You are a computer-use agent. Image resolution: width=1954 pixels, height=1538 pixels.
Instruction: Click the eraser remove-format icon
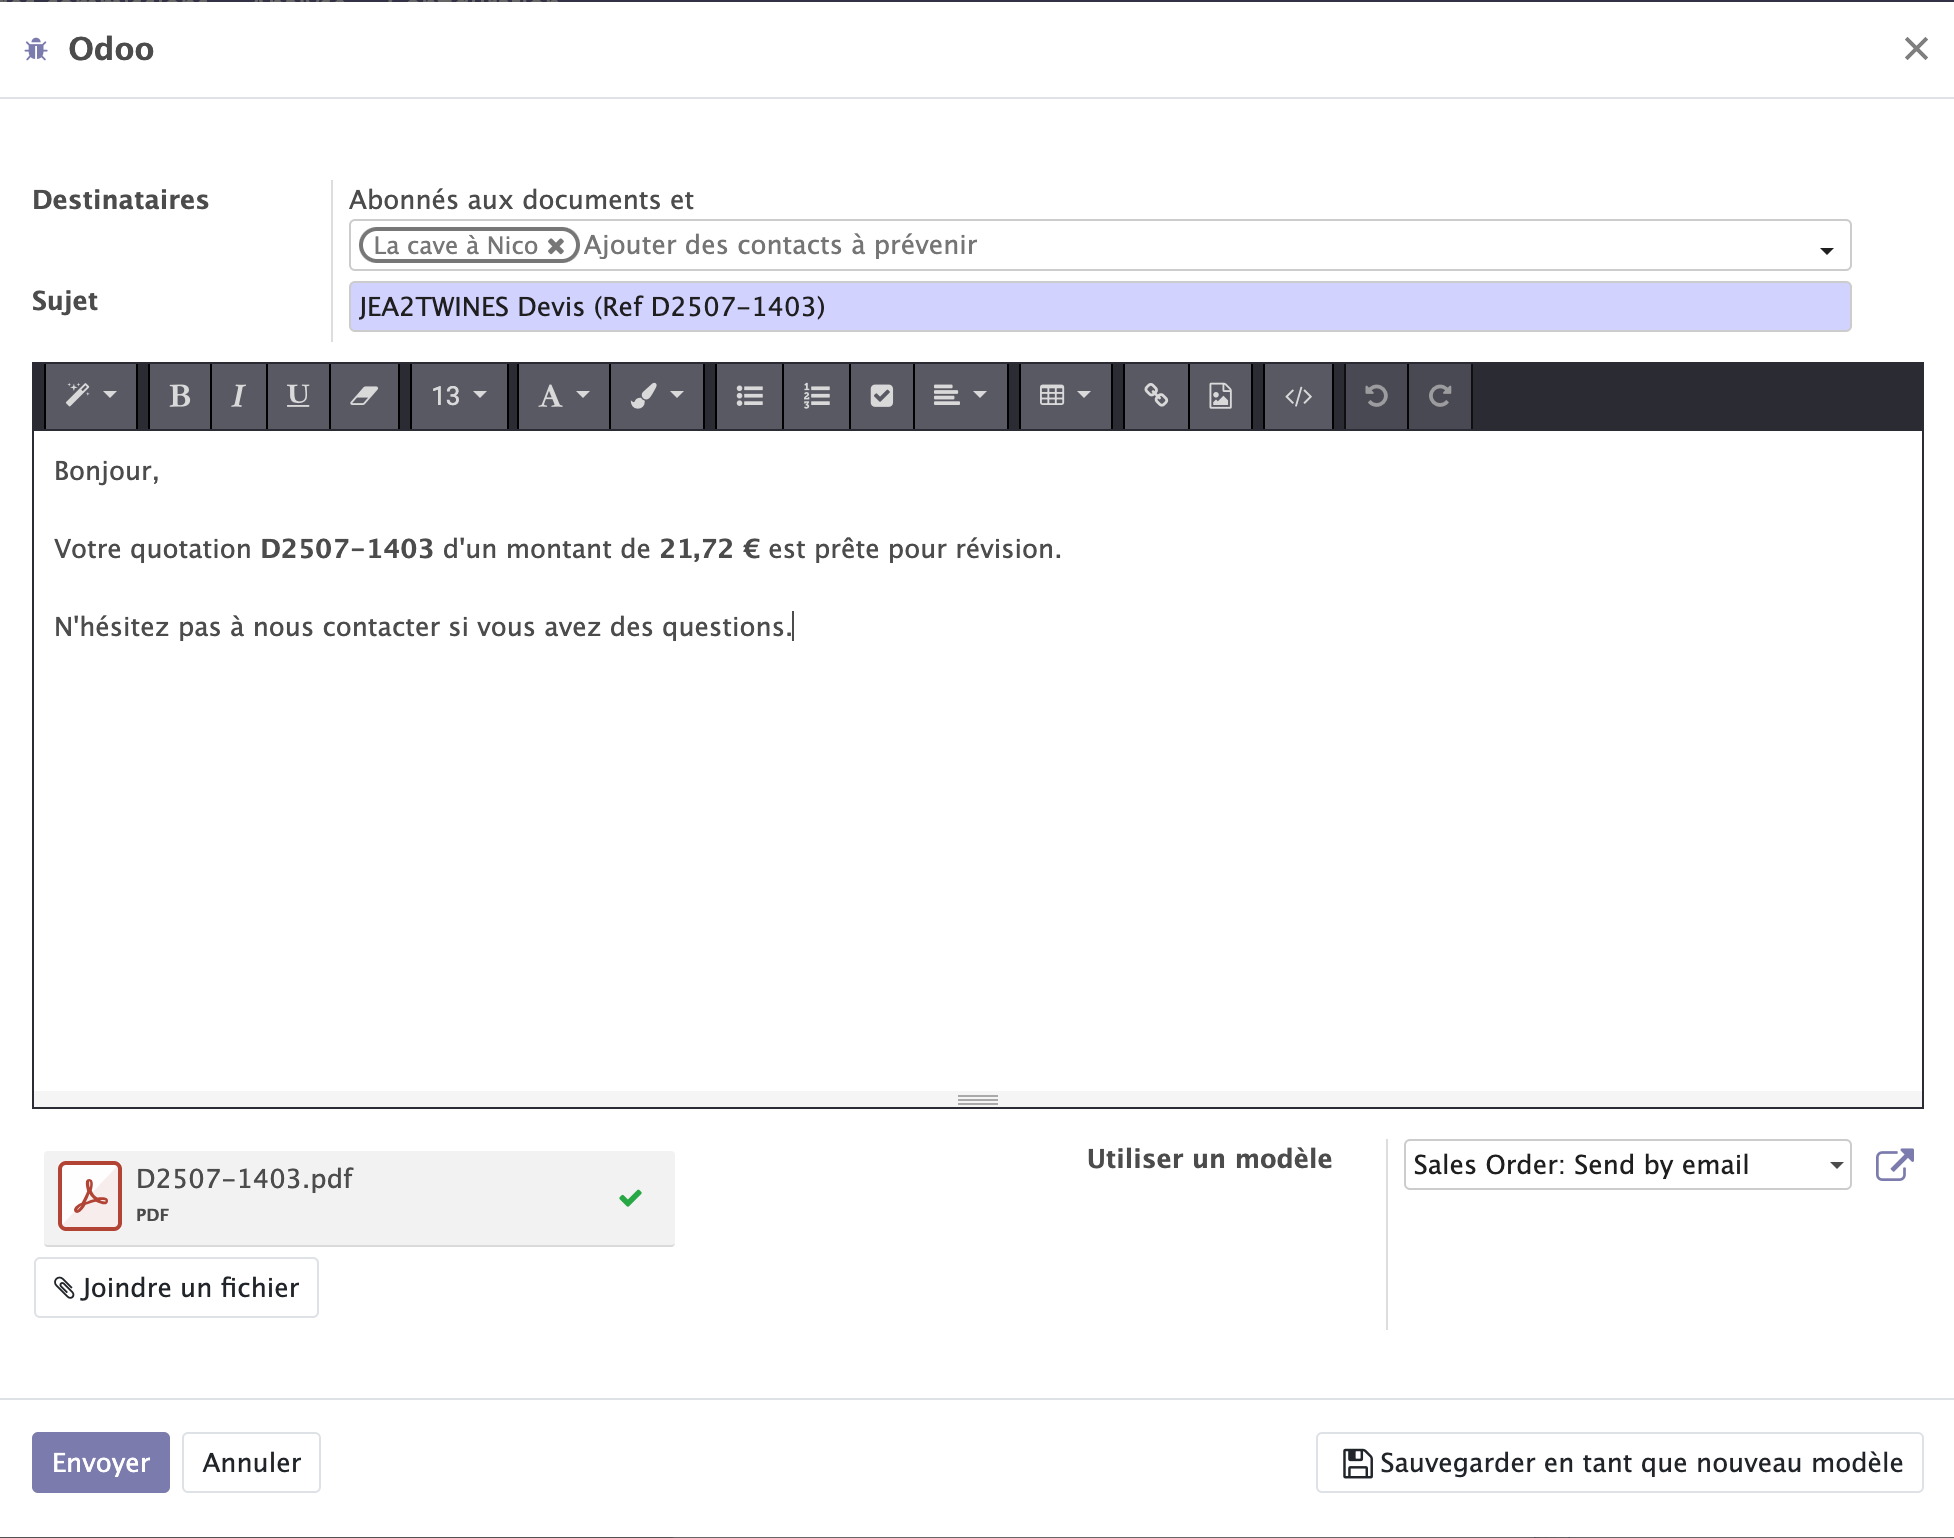364,396
